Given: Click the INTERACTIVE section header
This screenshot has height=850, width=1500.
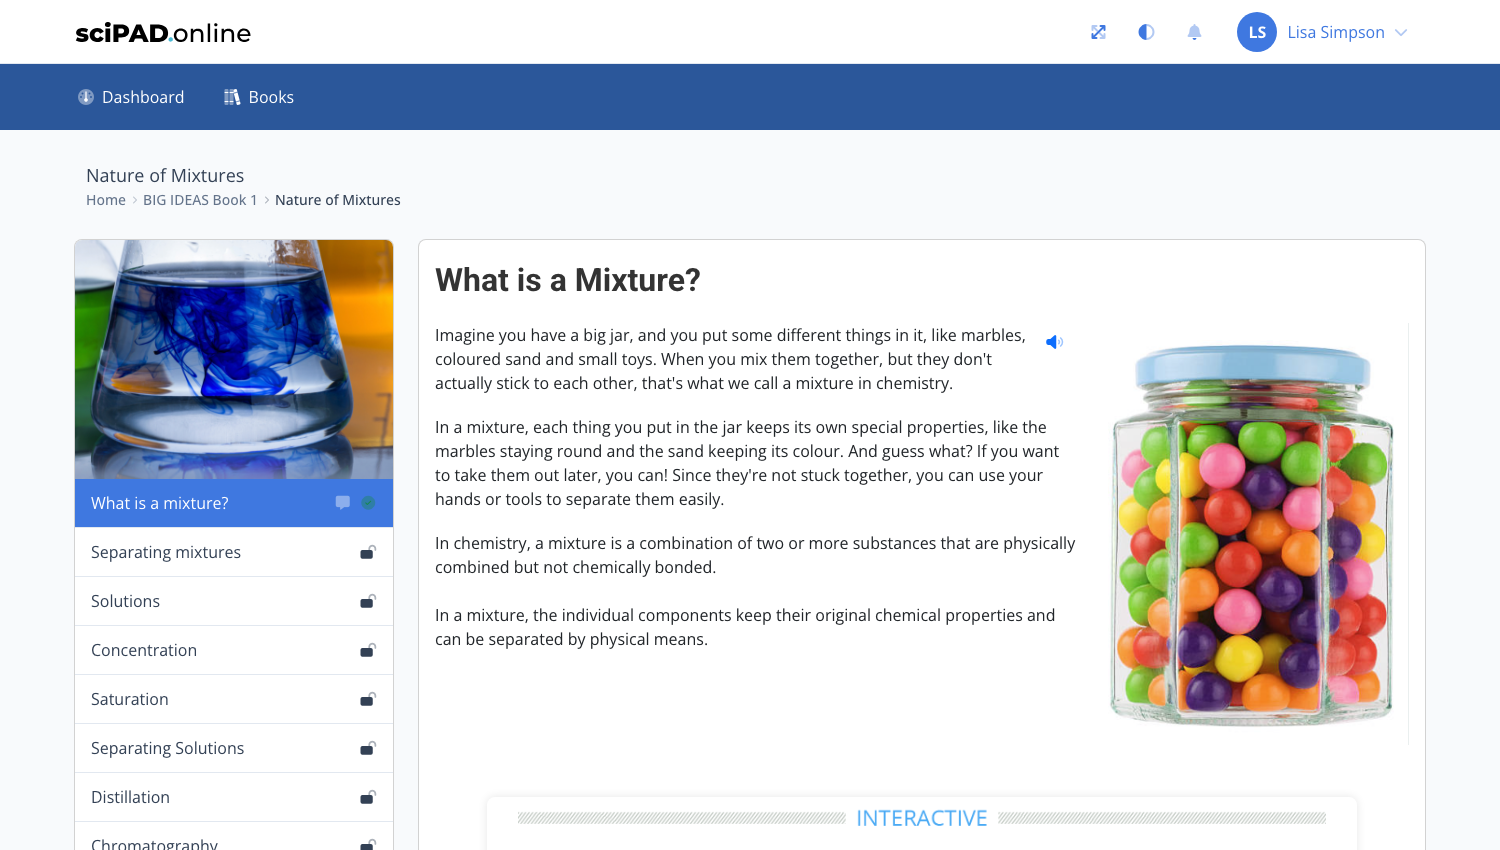Looking at the screenshot, I should pyautogui.click(x=922, y=818).
